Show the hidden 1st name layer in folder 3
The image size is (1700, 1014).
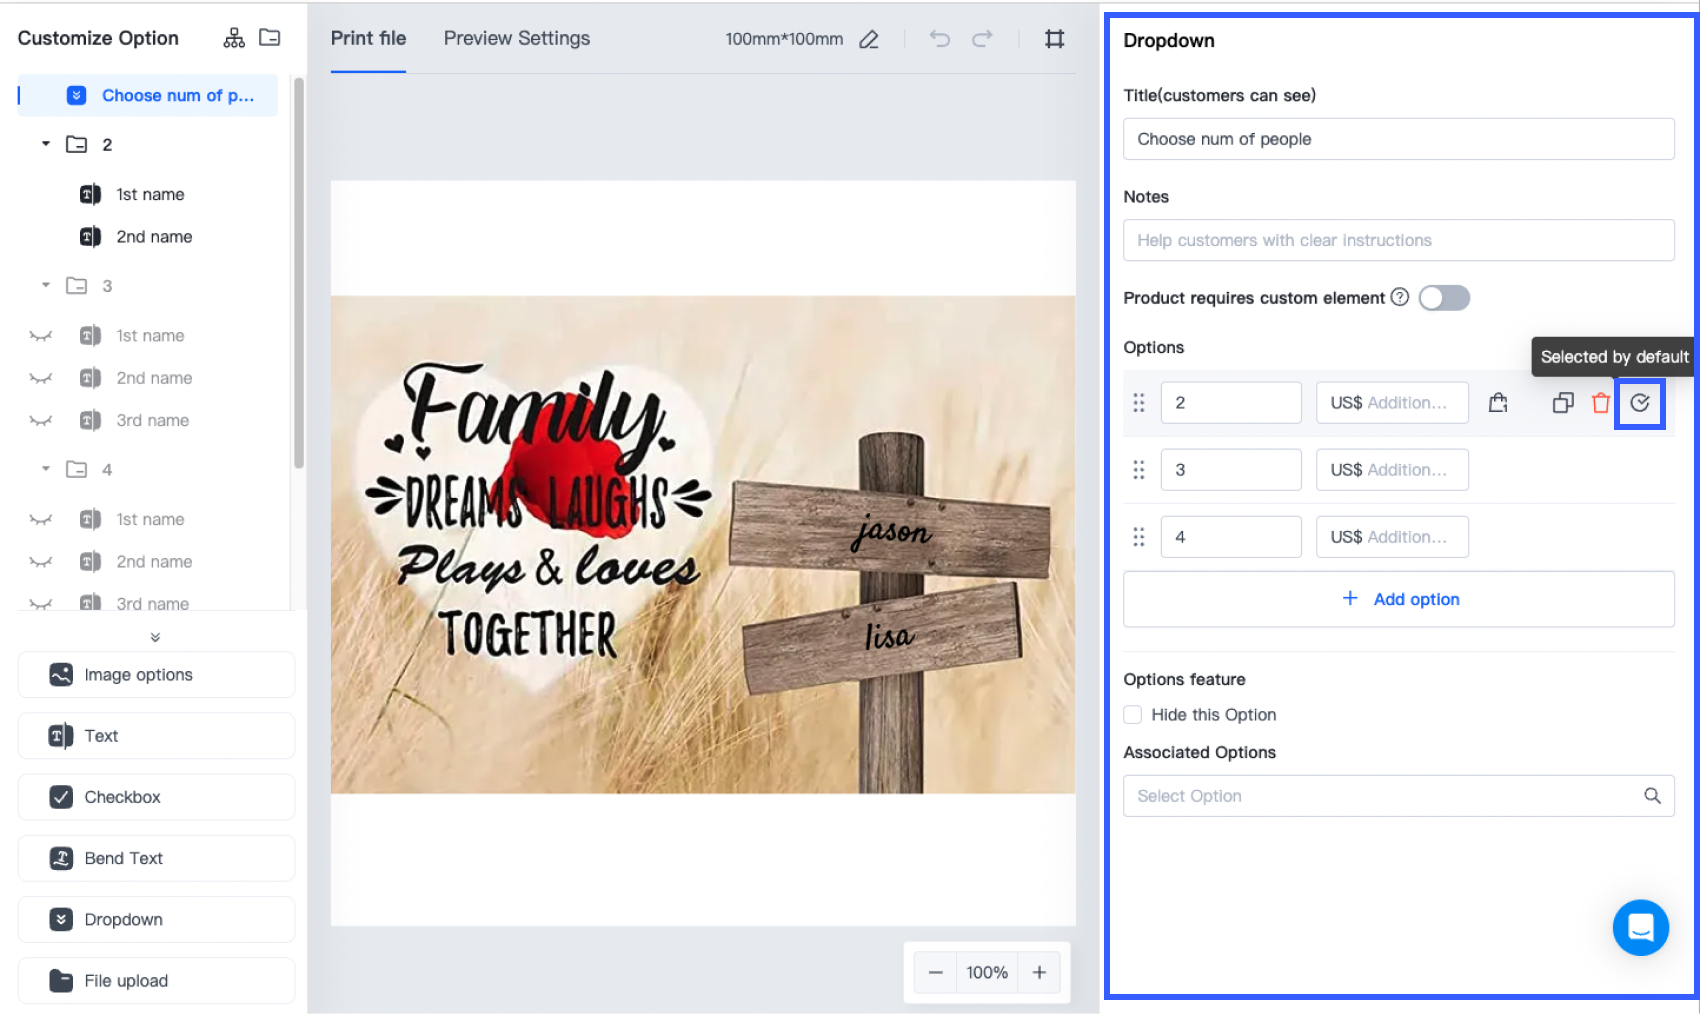click(x=40, y=336)
